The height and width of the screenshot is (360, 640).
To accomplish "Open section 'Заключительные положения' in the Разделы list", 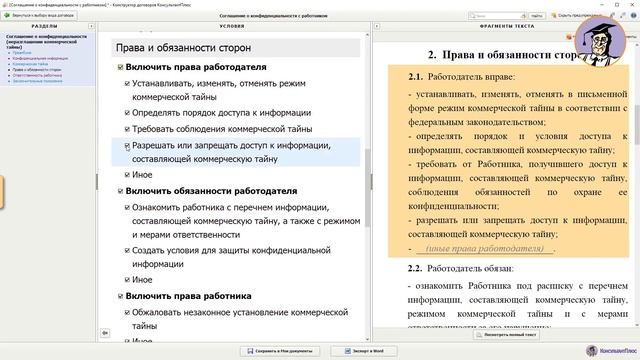I will 37,81.
